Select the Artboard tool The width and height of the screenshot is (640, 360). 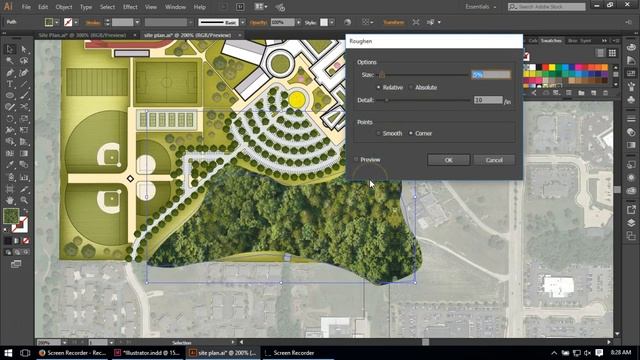(10, 189)
